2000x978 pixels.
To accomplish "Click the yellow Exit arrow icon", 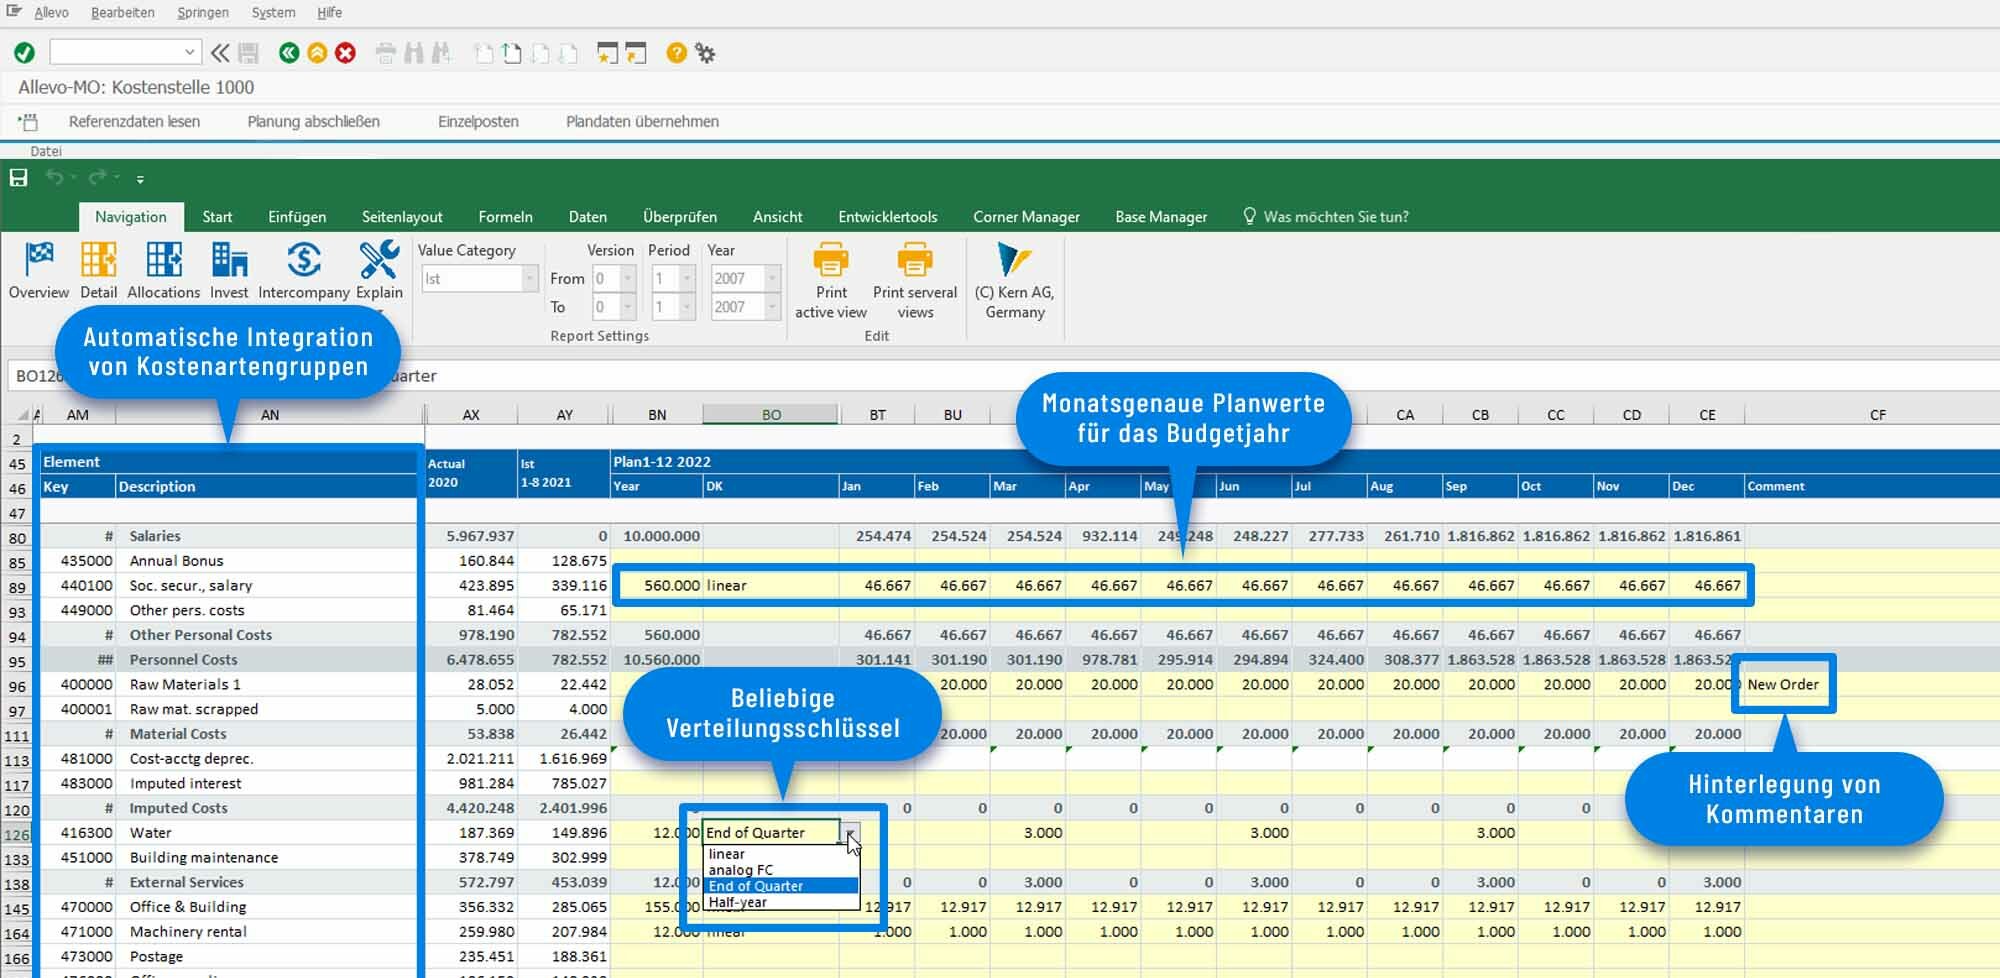I will pos(317,53).
